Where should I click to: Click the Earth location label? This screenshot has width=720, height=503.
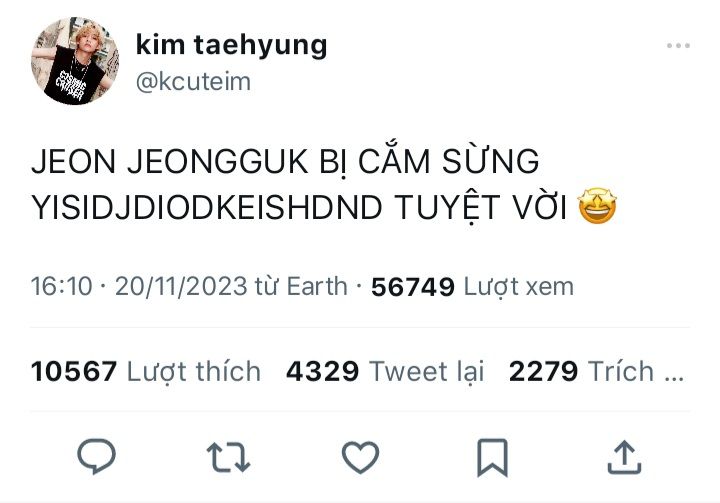pos(316,287)
